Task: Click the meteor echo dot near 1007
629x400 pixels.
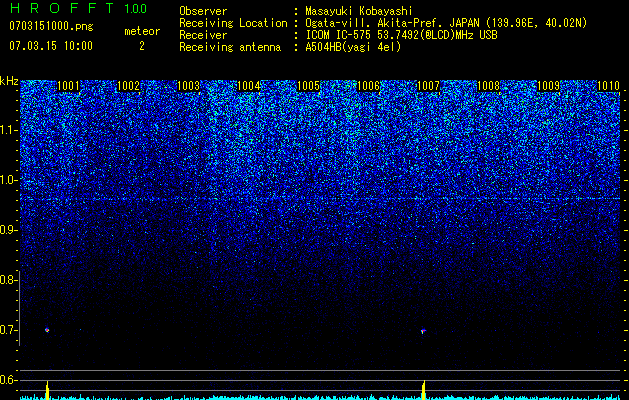Action: (423, 331)
